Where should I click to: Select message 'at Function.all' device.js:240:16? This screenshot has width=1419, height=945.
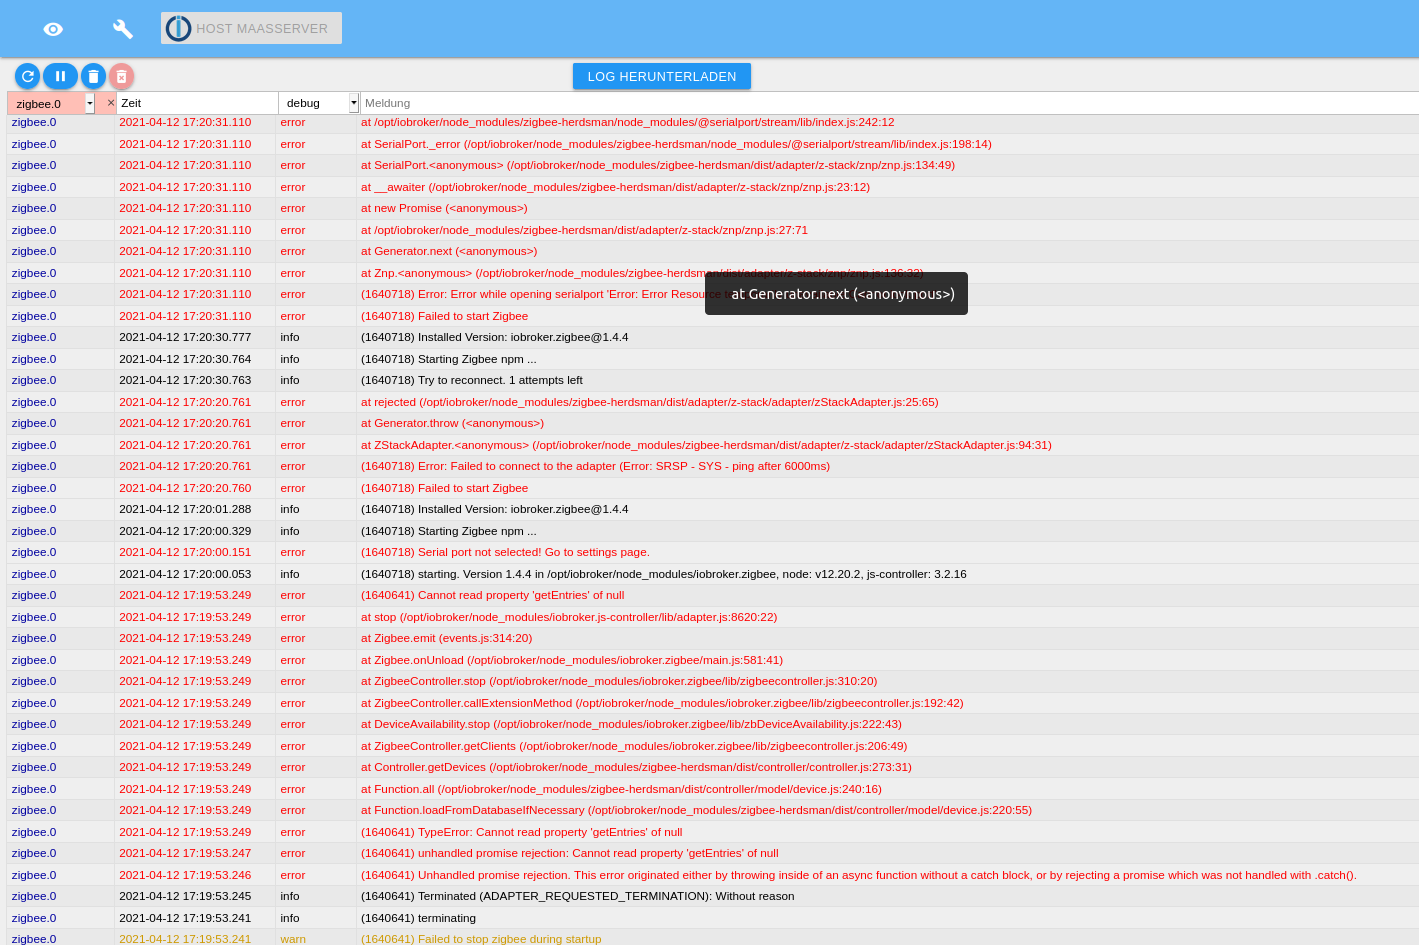pos(621,789)
